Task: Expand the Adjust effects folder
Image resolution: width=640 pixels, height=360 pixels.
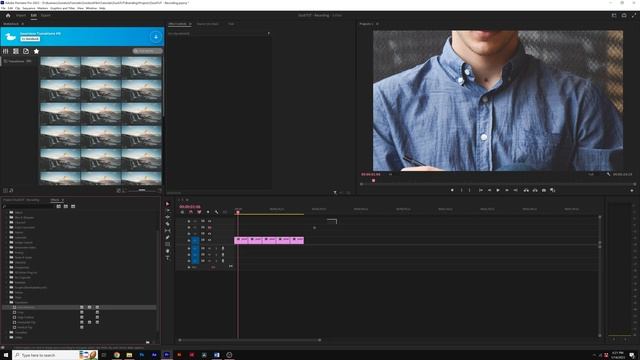Action: point(6,212)
